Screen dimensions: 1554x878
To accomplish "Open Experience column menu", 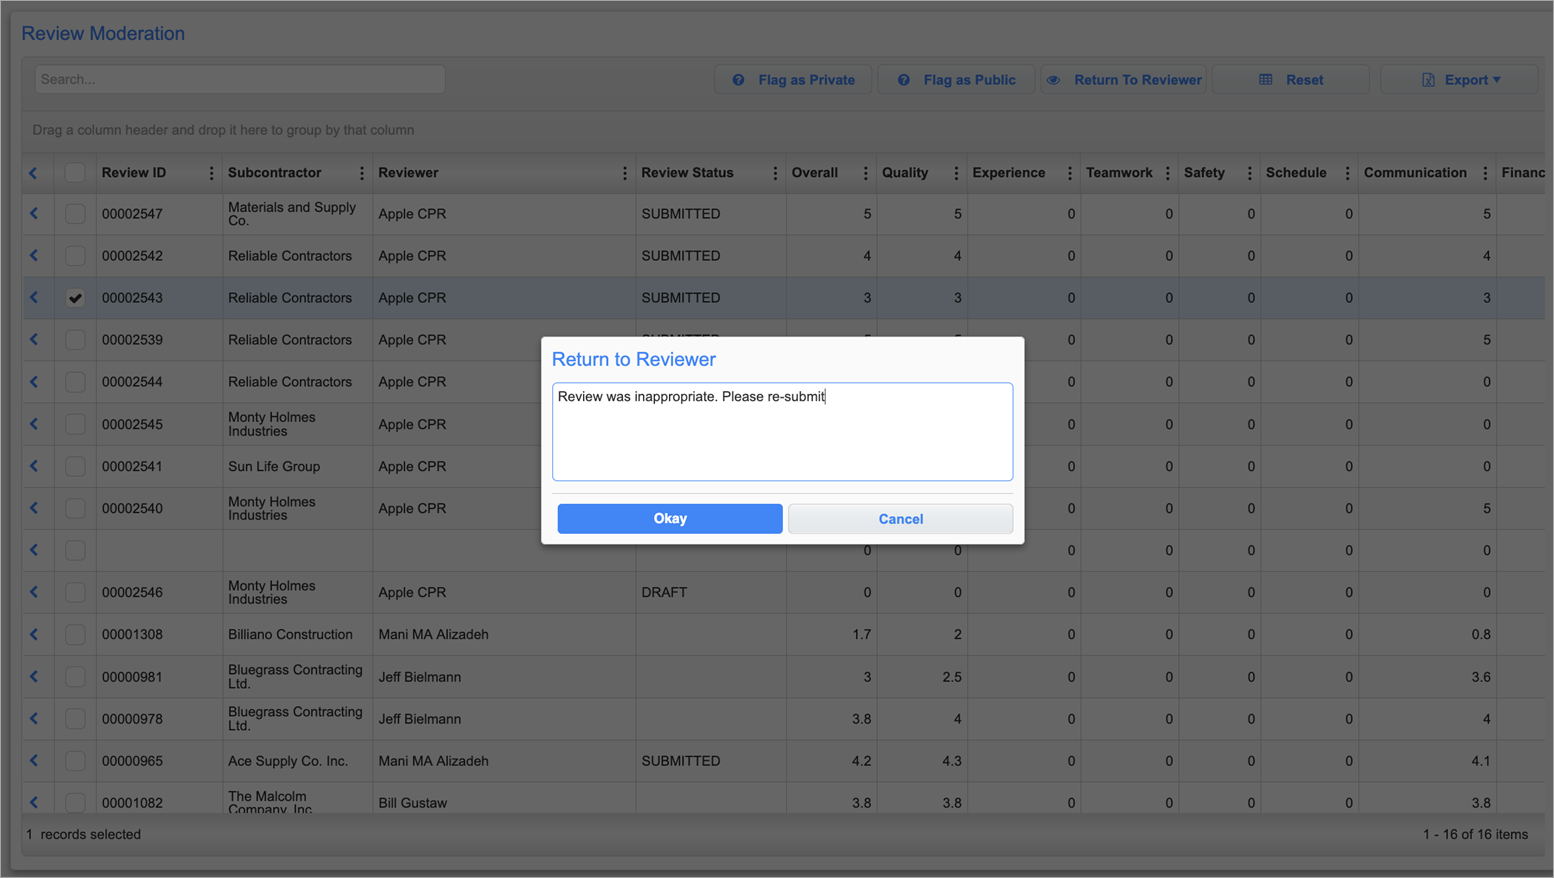I will coord(1069,173).
